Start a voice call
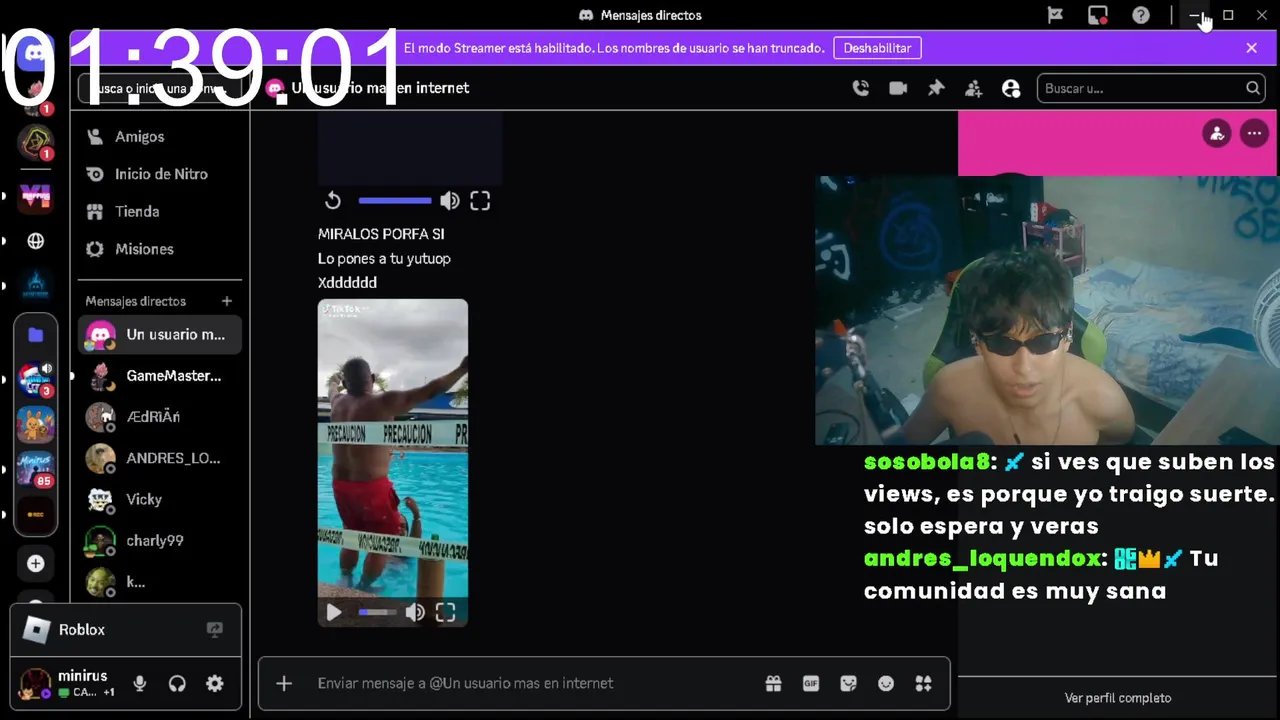Image resolution: width=1280 pixels, height=720 pixels. click(x=860, y=88)
